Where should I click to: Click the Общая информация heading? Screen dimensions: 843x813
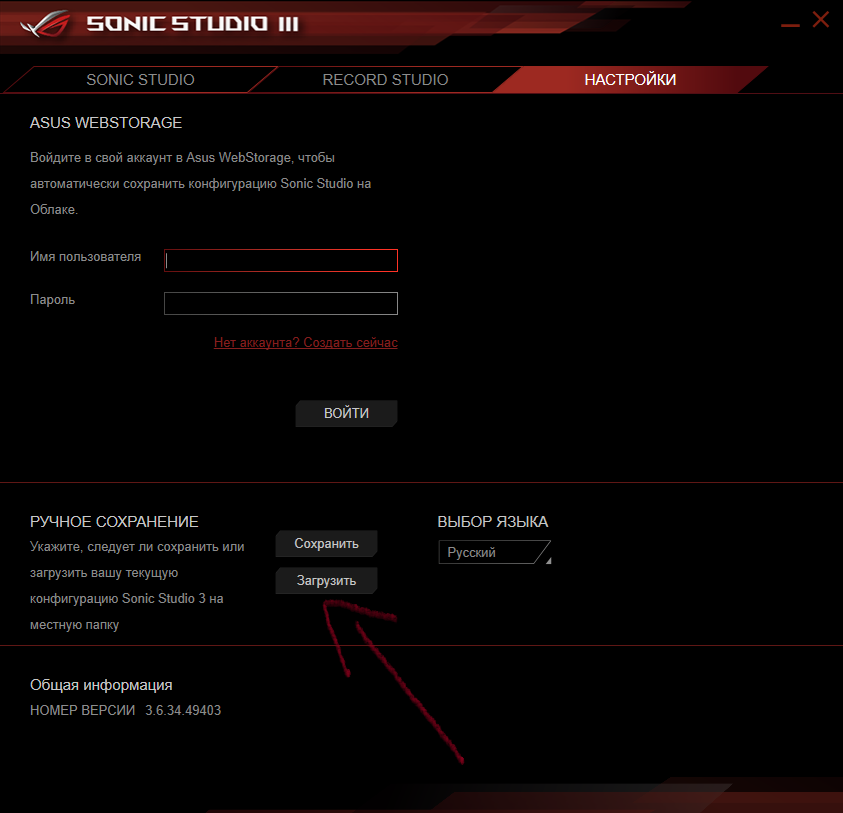click(101, 685)
